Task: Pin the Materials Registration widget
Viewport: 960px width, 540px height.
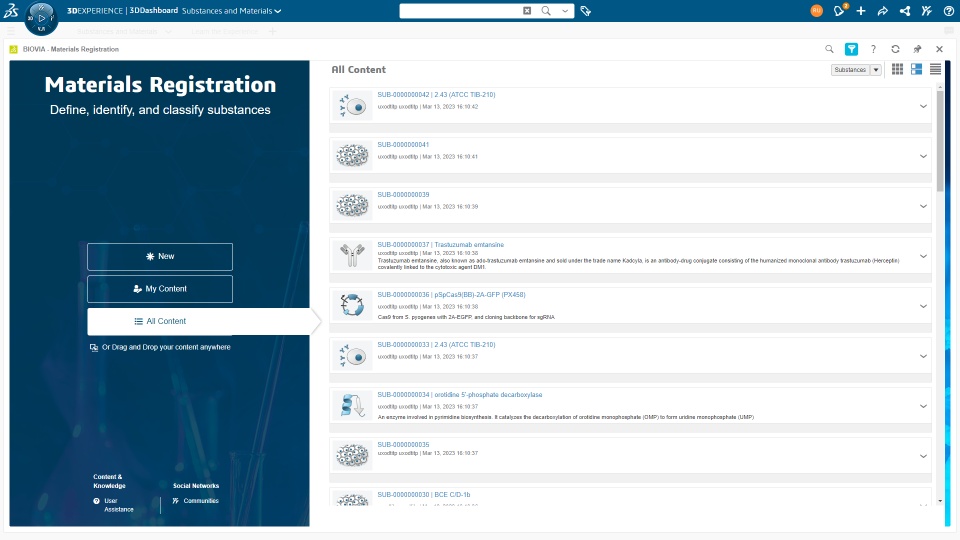Action: (917, 49)
